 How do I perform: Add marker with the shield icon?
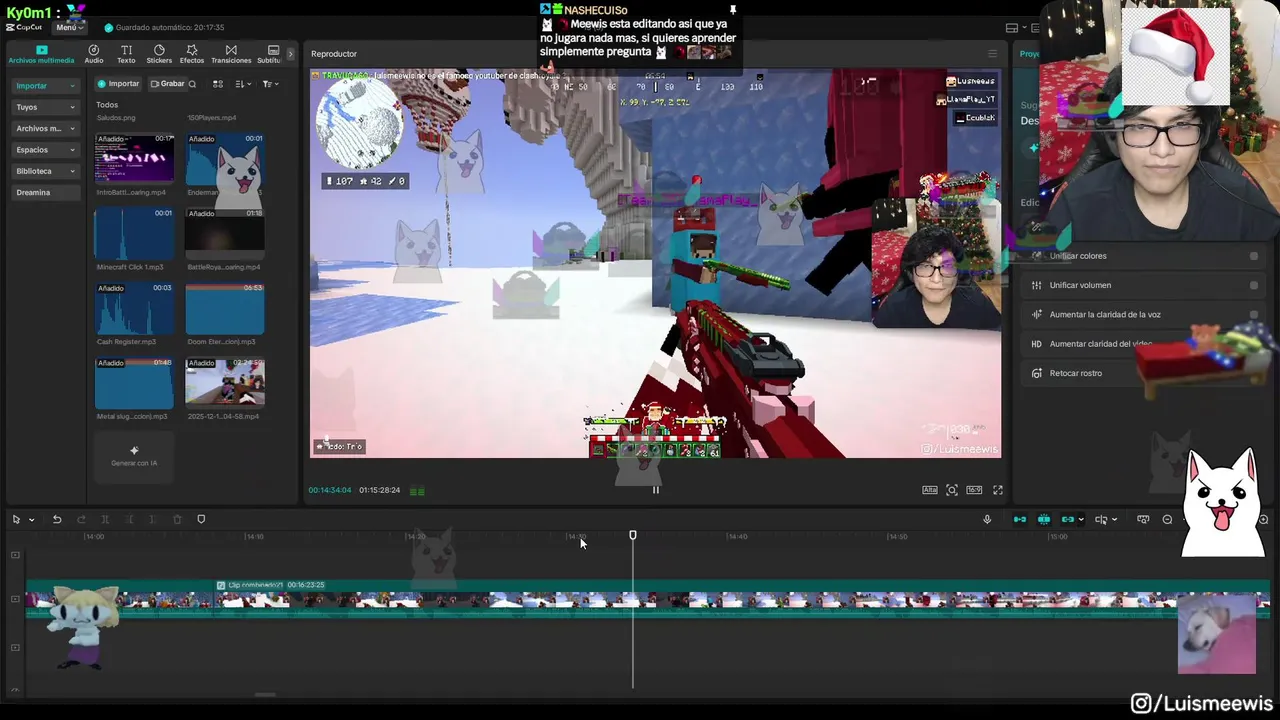[x=201, y=519]
